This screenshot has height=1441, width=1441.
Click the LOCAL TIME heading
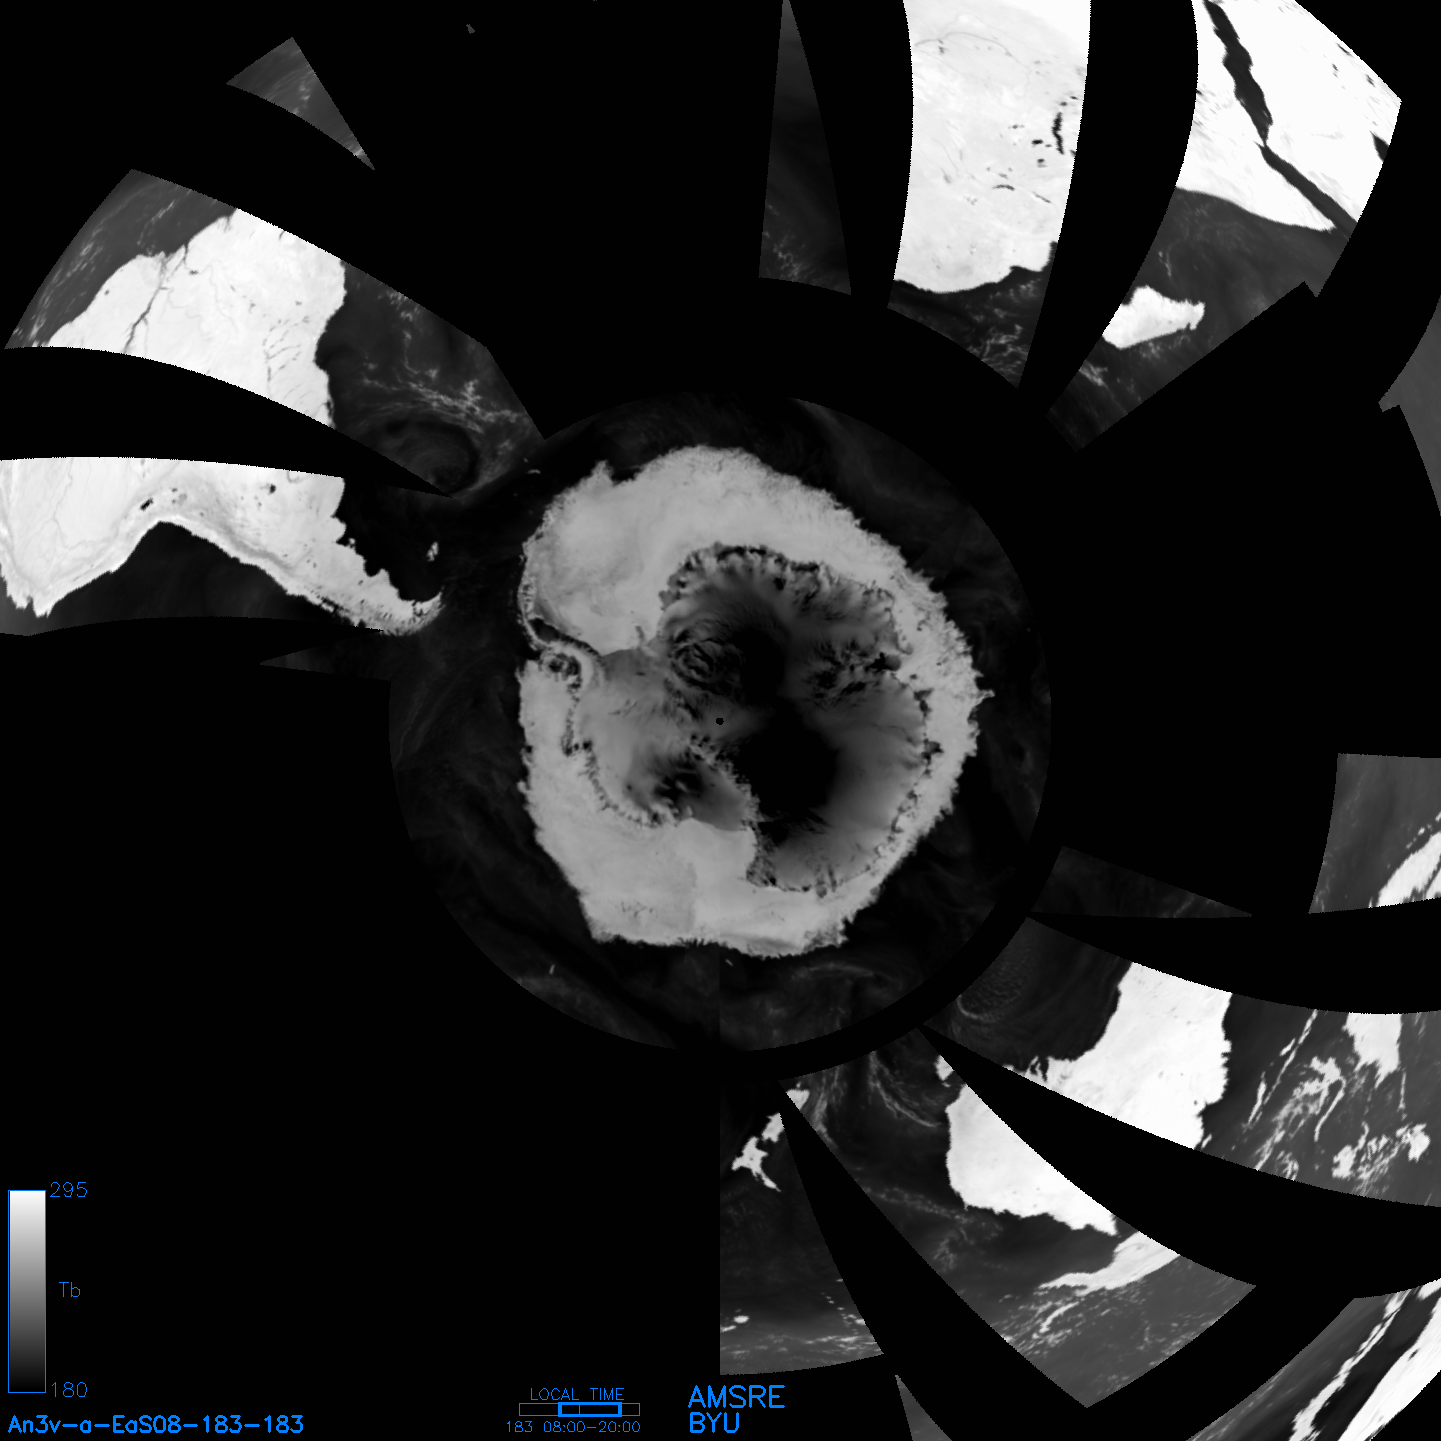[x=577, y=1394]
